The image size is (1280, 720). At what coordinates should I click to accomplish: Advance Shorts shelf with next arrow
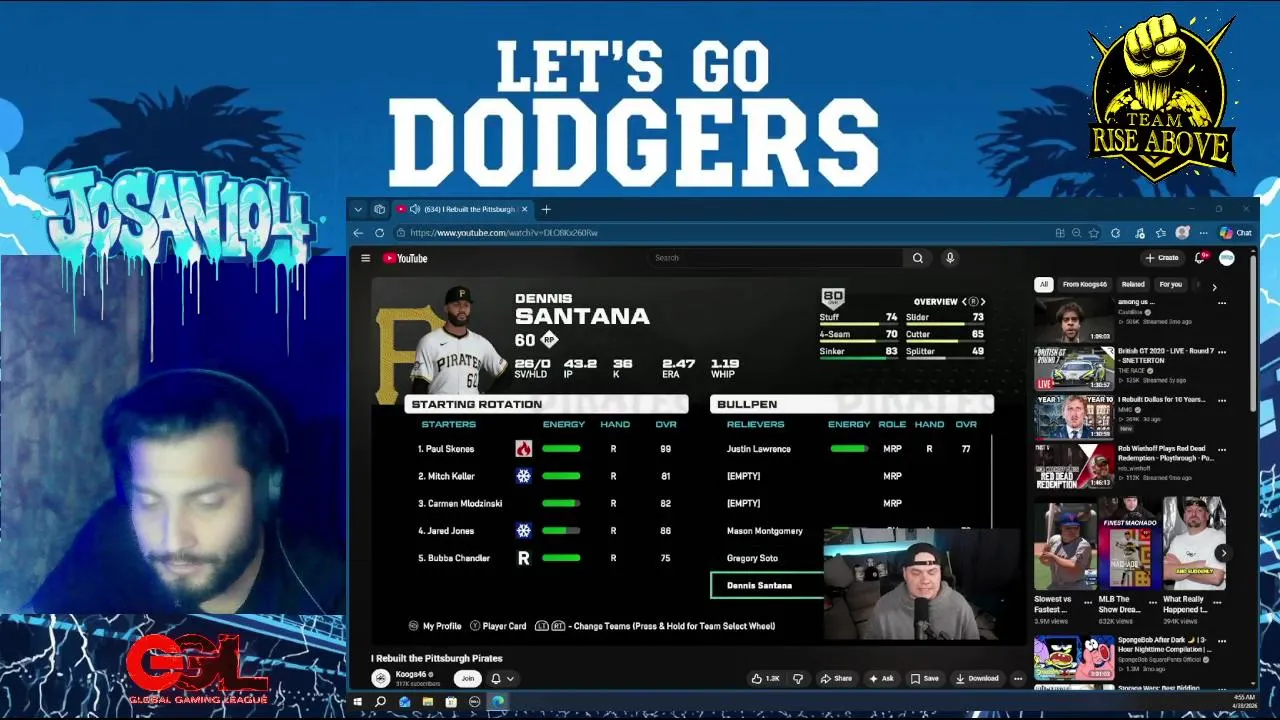tap(1223, 552)
